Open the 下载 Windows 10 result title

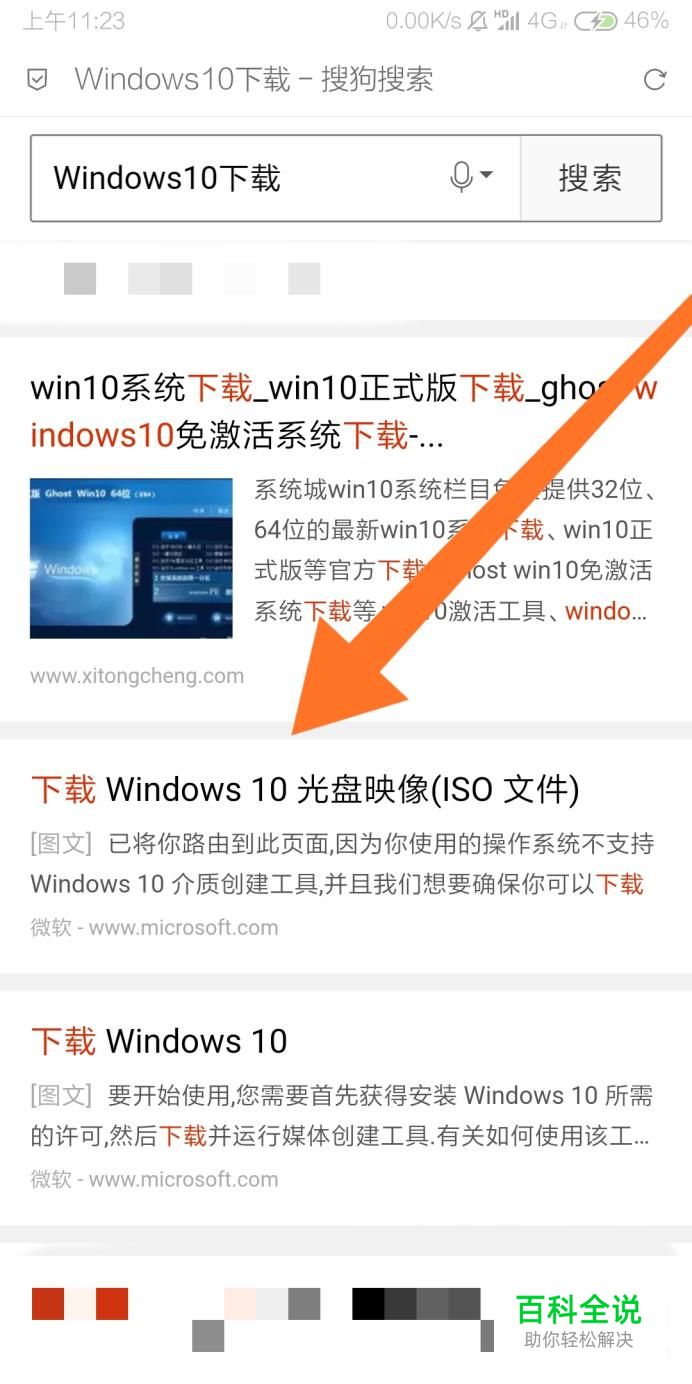pos(159,1042)
